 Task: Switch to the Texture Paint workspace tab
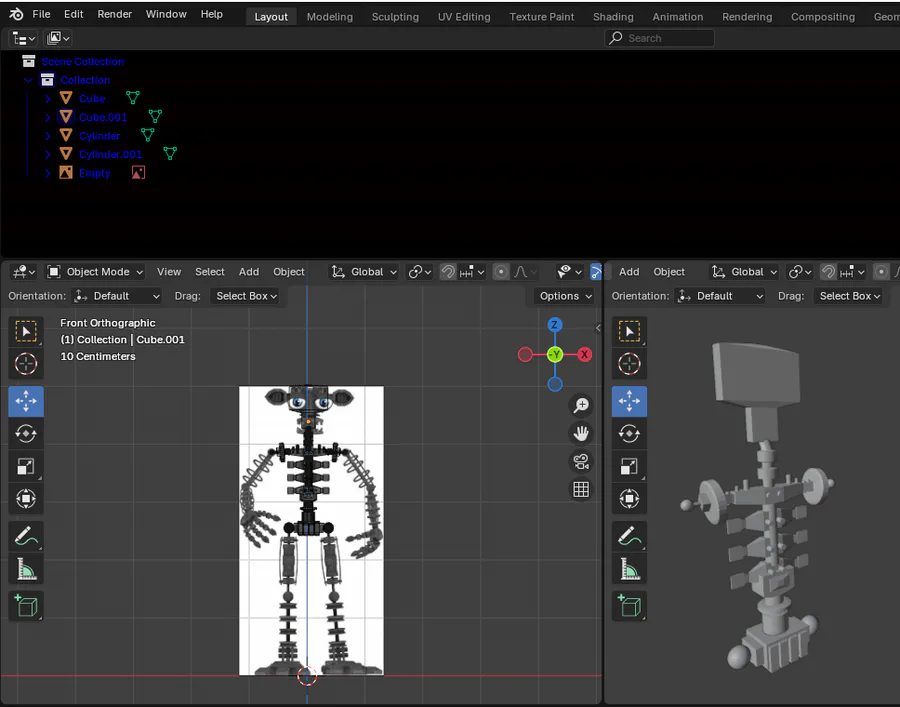coord(541,17)
